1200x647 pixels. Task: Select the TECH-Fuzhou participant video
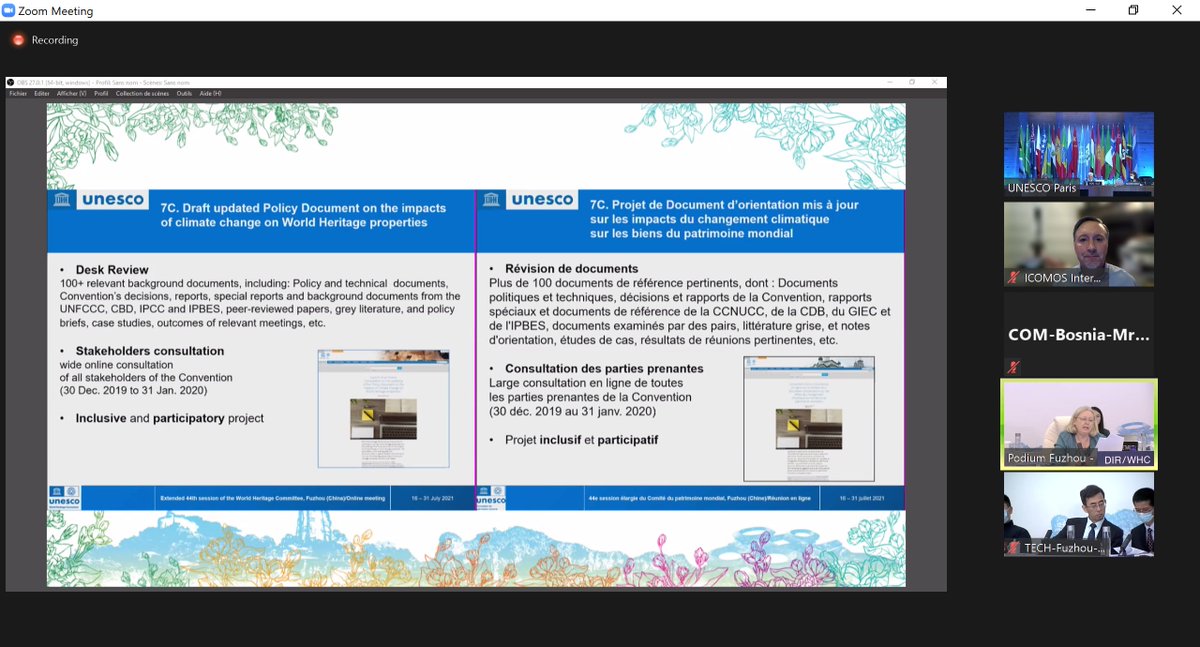point(1079,514)
